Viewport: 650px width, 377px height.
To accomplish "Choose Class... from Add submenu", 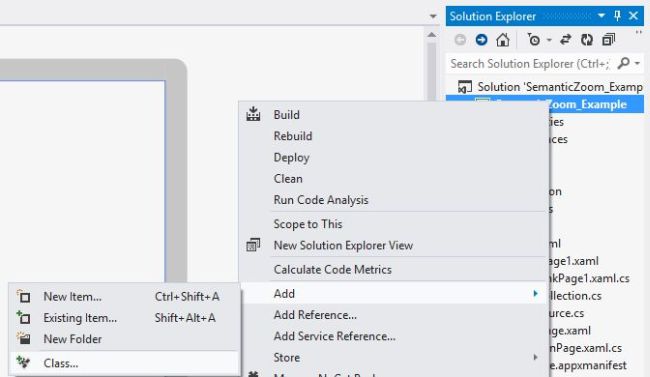I will tap(61, 363).
